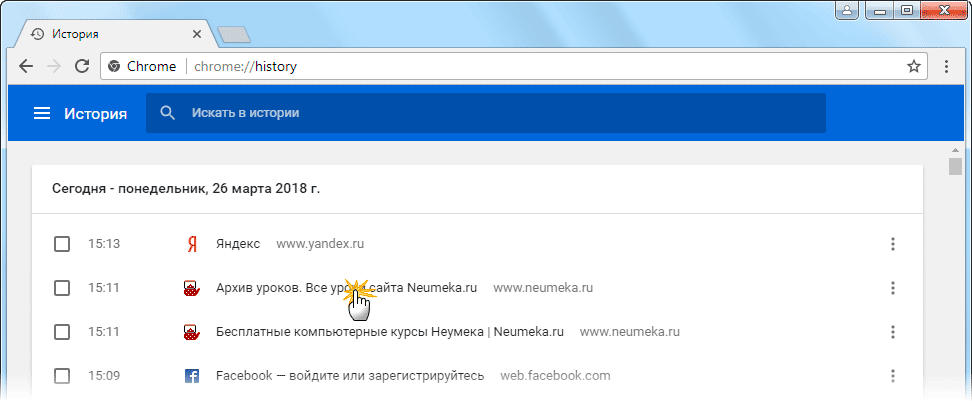Open the hamburger menu beside История
The width and height of the screenshot is (972, 402).
42,114
